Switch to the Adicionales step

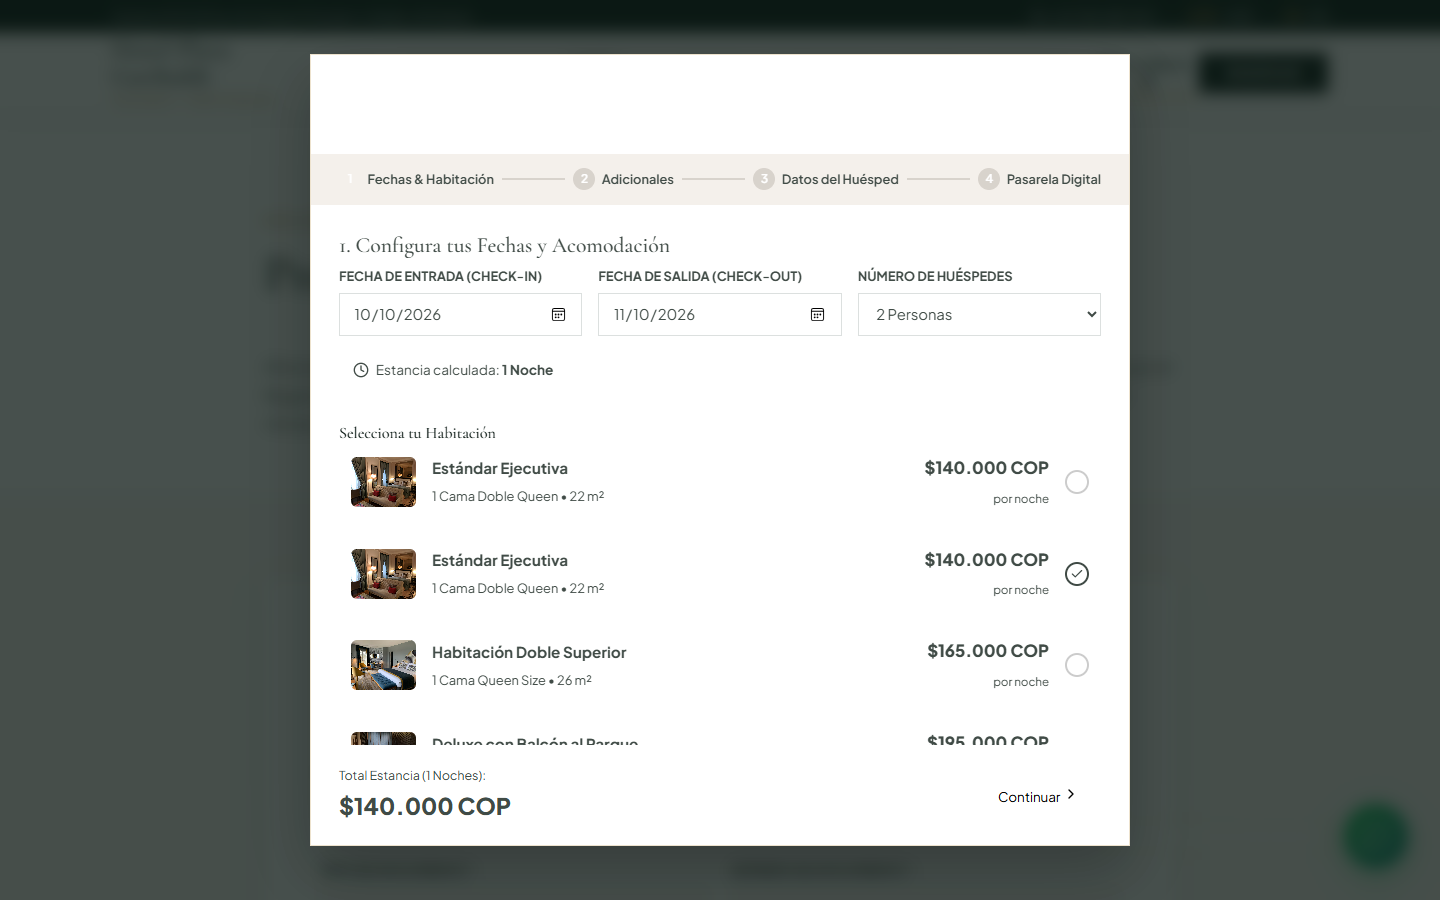click(624, 180)
